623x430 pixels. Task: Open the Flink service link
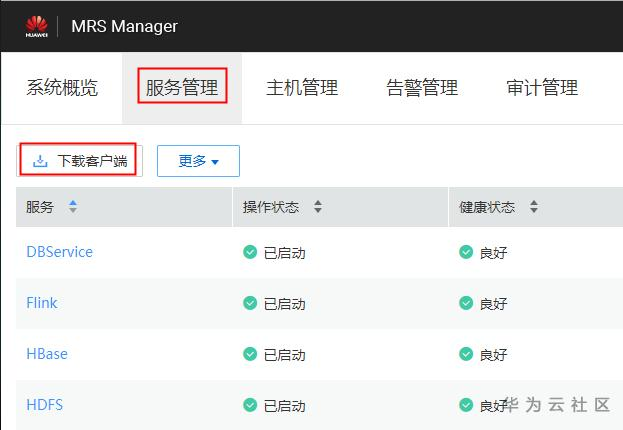click(x=42, y=303)
